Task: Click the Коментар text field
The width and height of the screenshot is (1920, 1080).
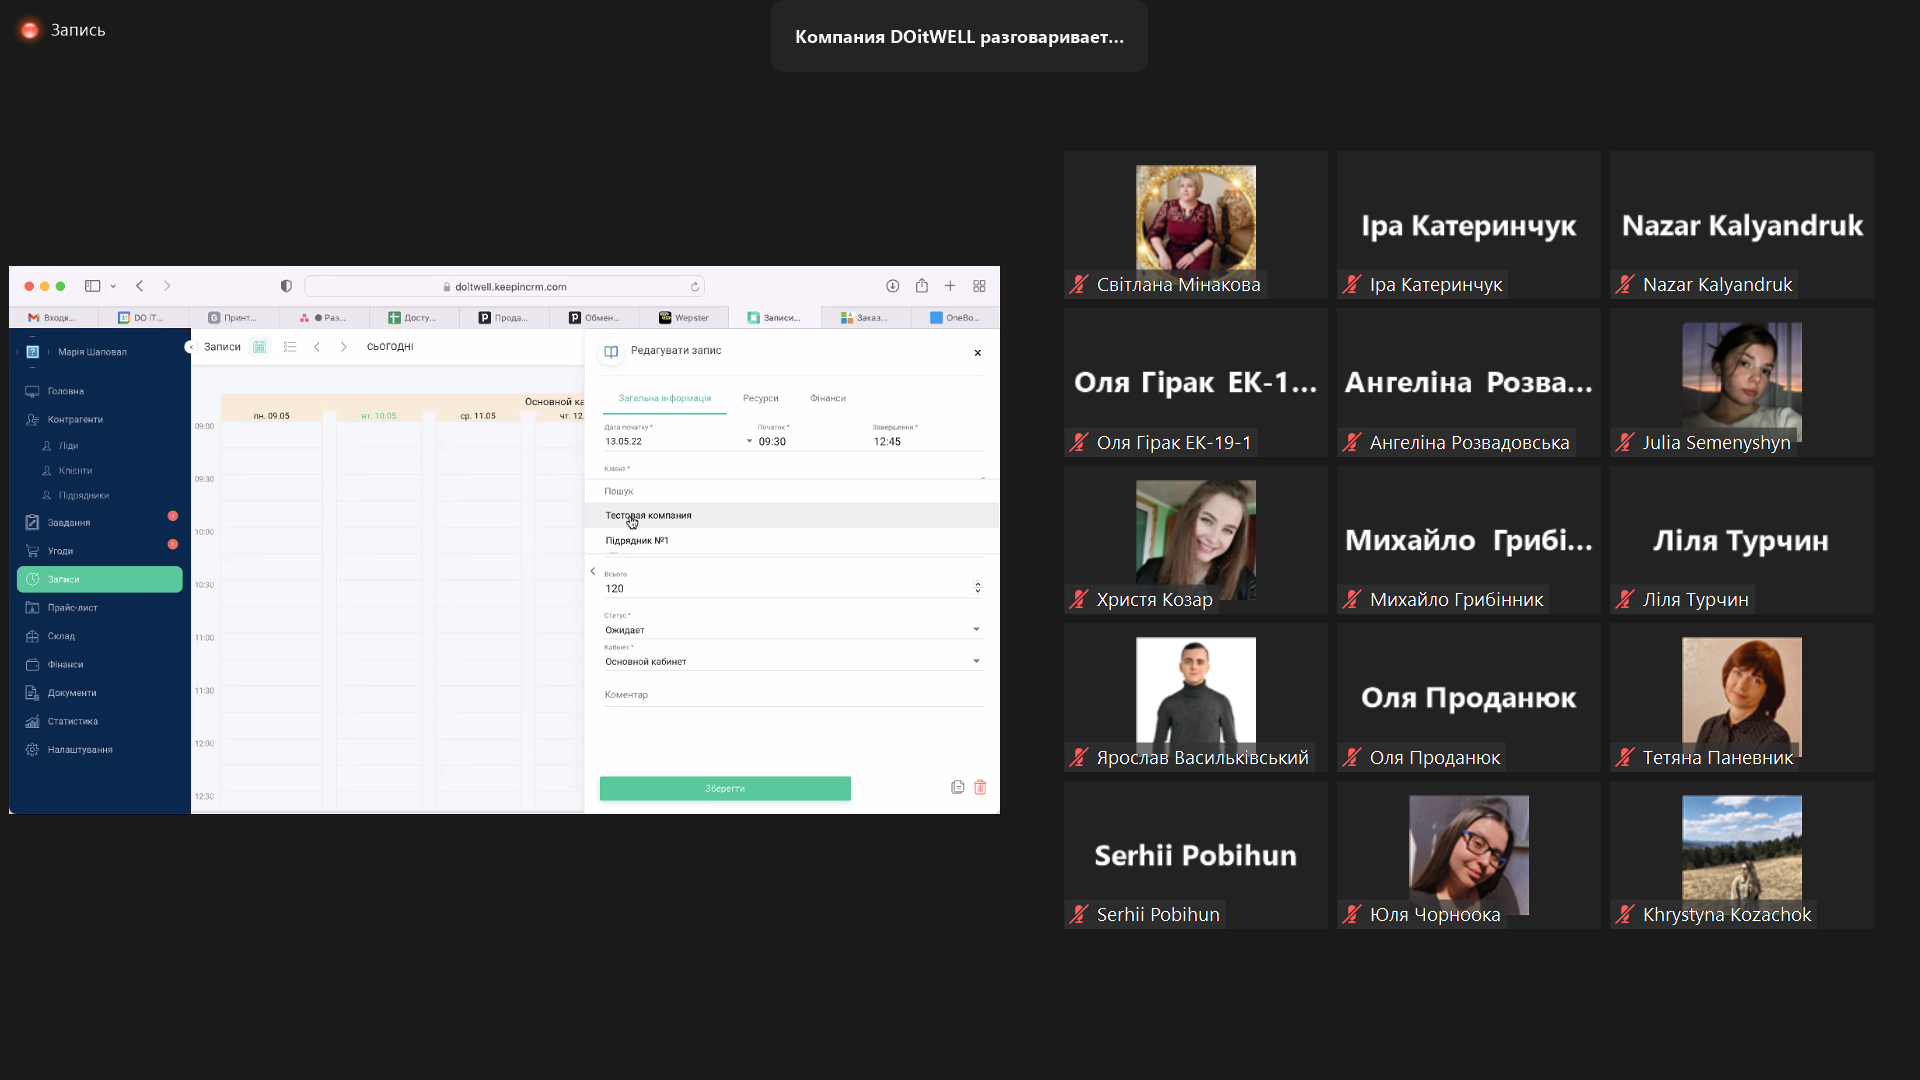Action: 794,695
